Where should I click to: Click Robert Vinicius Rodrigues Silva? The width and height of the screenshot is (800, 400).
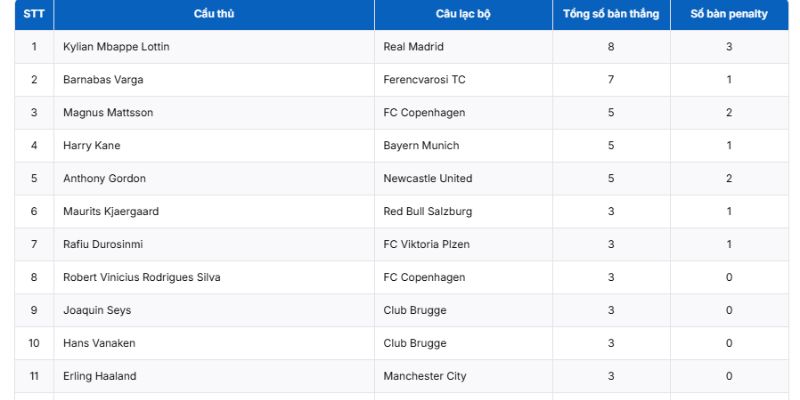[141, 277]
